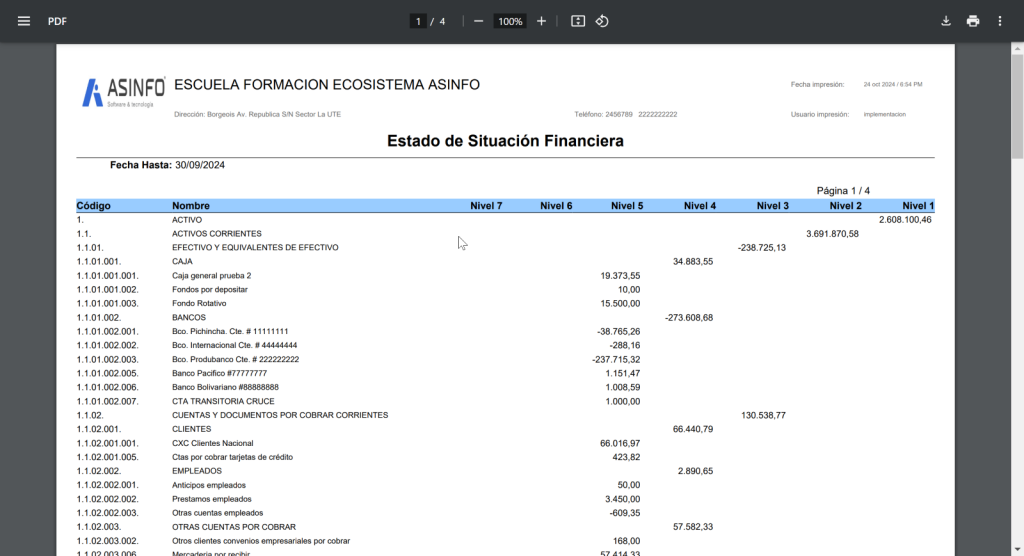Click 'Bco. Pichincha. Cte. # 11111111'
The image size is (1024, 556).
230,332
